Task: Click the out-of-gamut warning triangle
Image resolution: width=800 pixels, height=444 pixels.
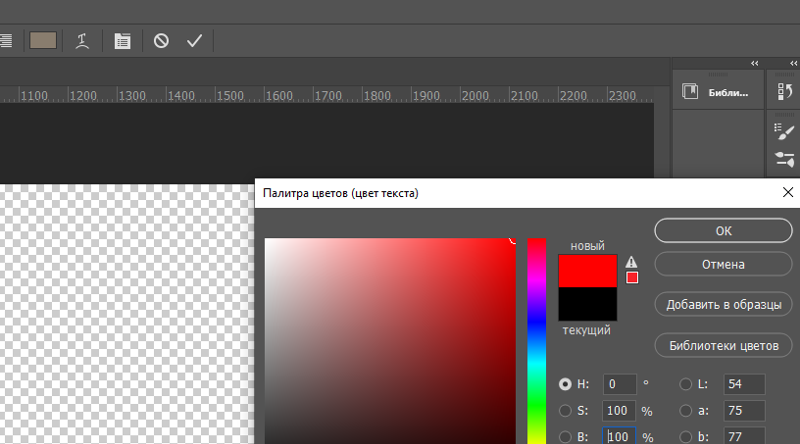Action: (x=632, y=262)
